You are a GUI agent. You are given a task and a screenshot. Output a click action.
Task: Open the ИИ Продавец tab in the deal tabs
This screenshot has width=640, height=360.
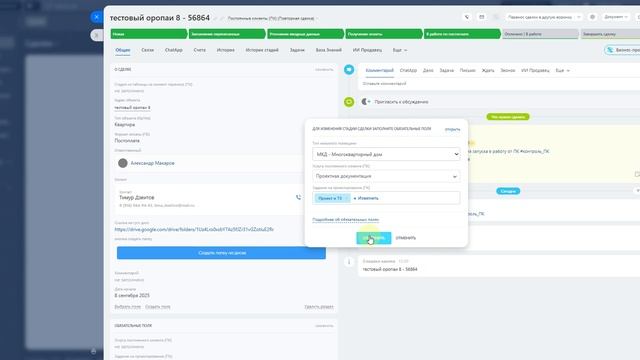point(367,50)
